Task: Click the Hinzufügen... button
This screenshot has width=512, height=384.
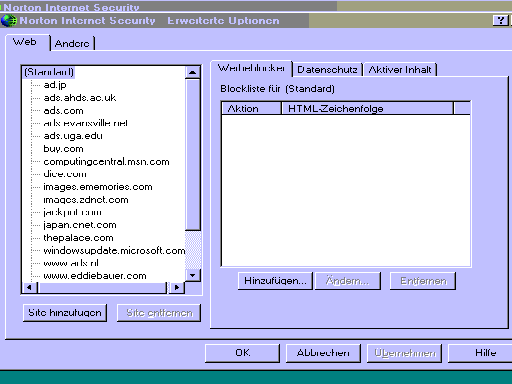Action: point(275,281)
